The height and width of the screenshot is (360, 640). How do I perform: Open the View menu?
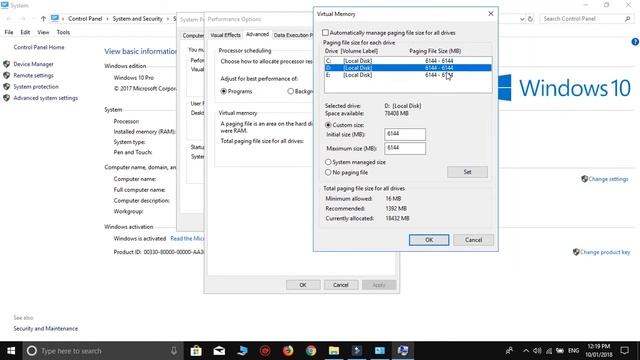(43, 32)
